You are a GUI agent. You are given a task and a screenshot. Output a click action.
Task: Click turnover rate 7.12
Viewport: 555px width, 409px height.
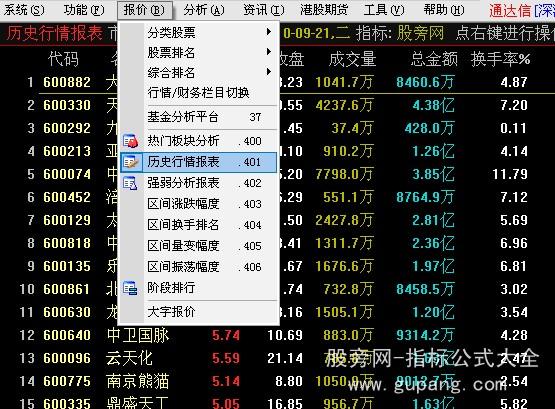coord(514,197)
